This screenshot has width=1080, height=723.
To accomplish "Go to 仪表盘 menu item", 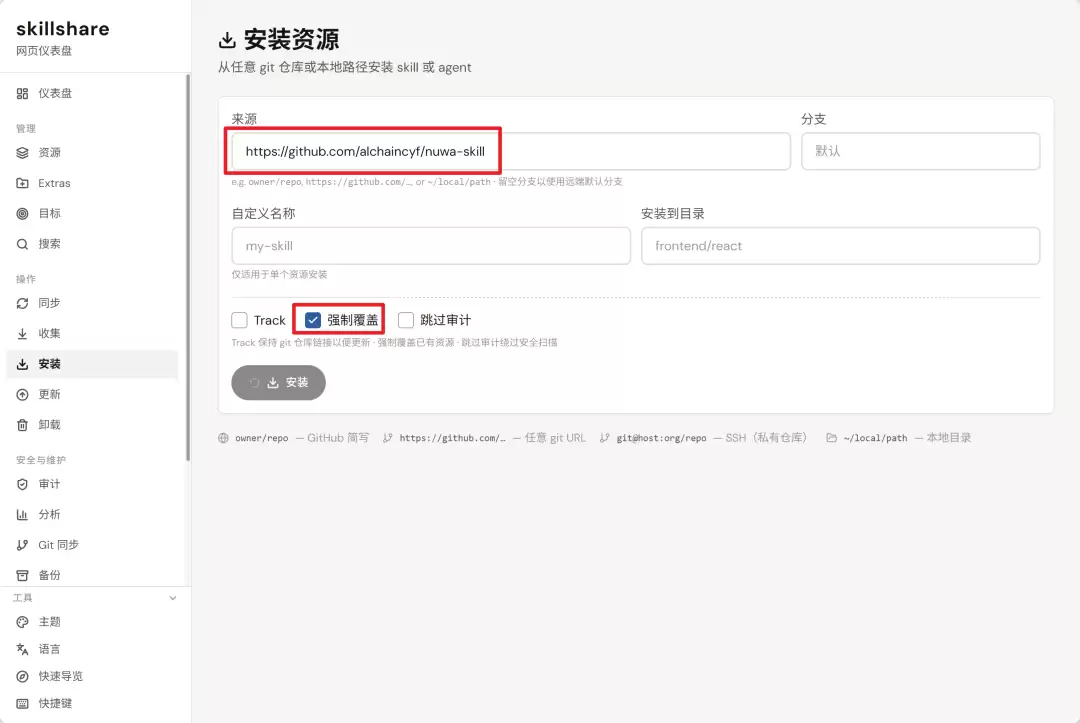I will (x=92, y=93).
